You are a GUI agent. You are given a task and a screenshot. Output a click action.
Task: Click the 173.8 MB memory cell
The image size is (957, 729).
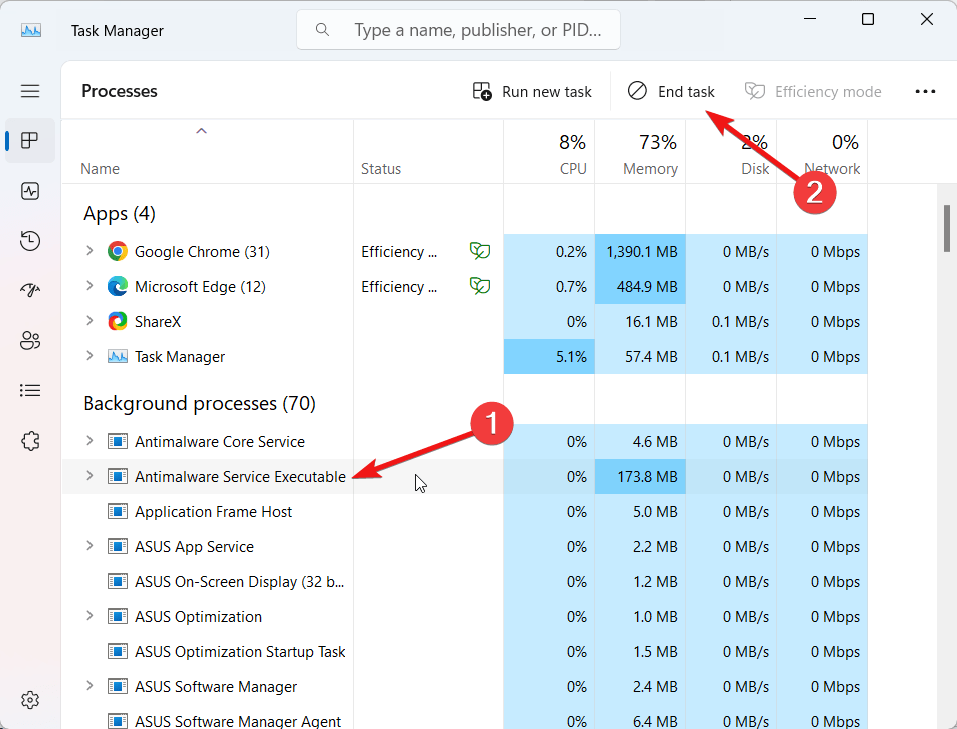click(x=640, y=476)
